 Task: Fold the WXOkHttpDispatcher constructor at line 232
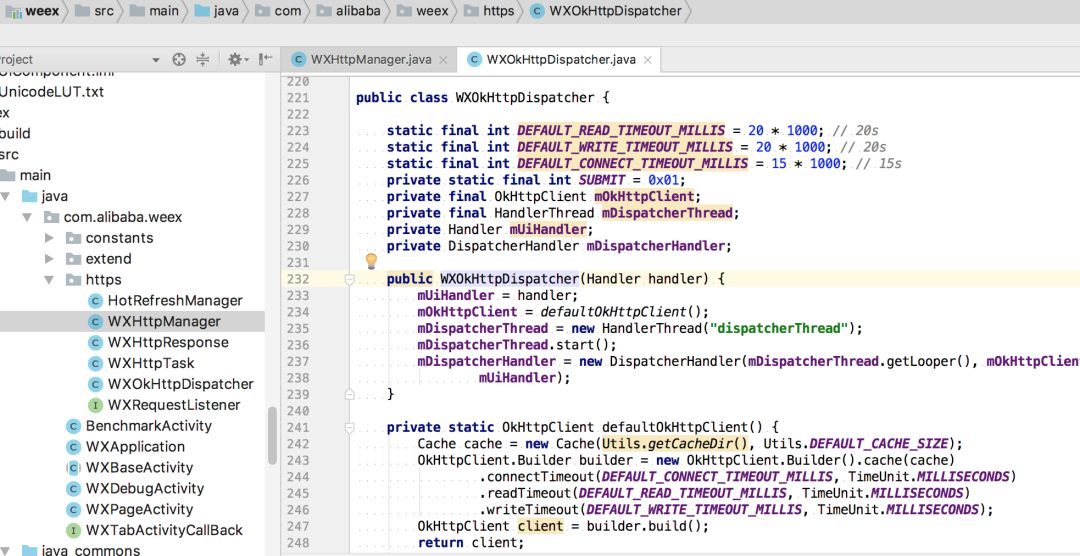click(x=349, y=279)
